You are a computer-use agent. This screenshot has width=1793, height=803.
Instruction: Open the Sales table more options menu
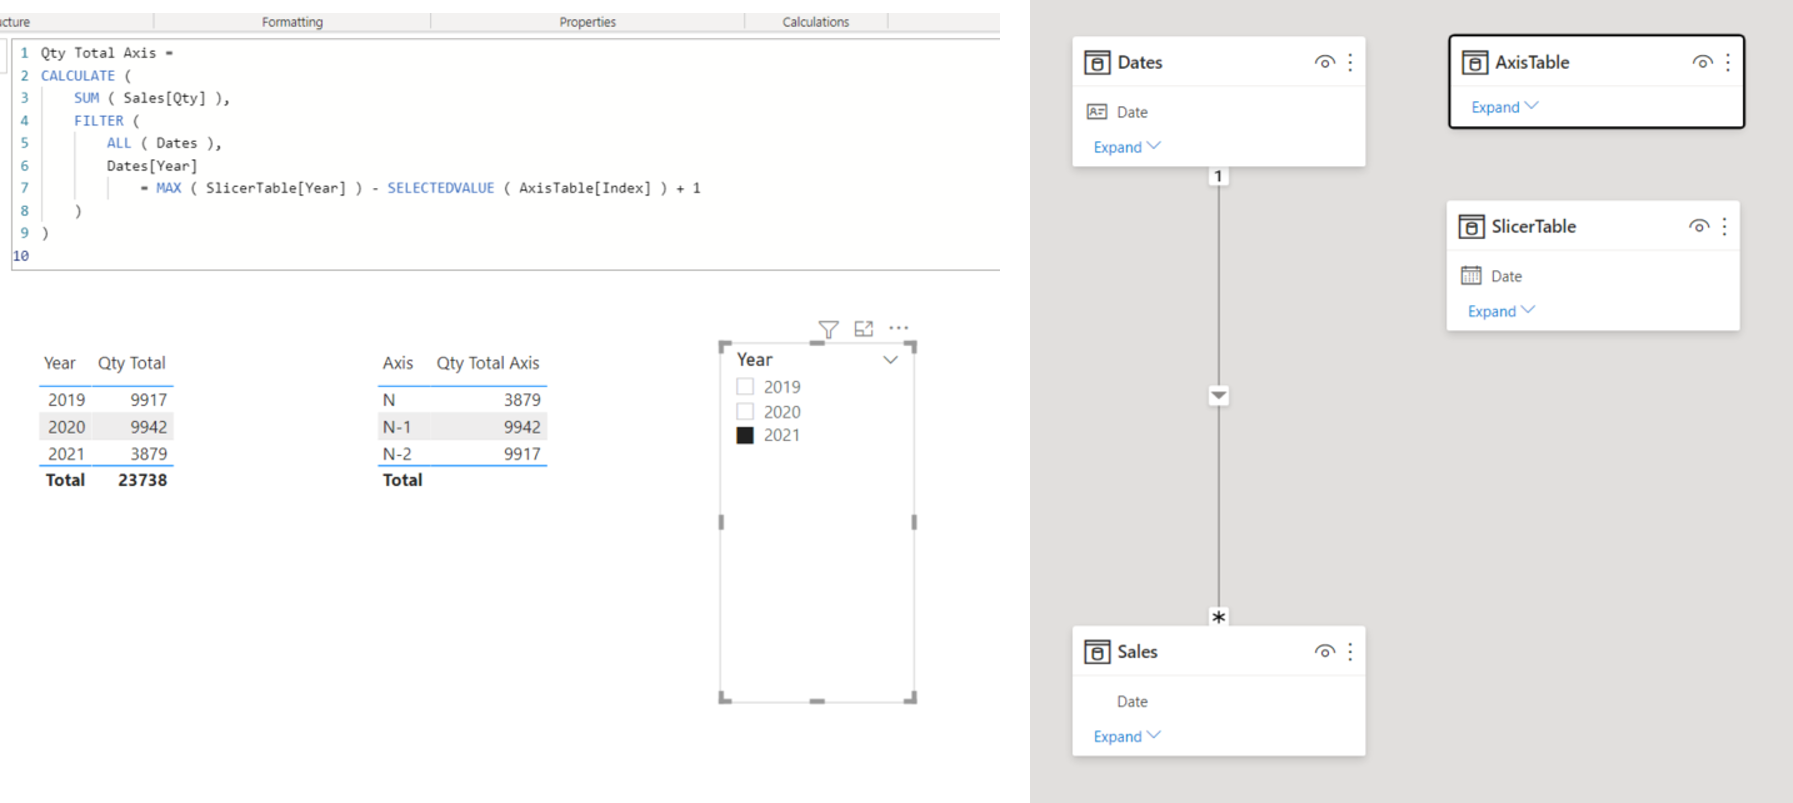click(x=1350, y=652)
